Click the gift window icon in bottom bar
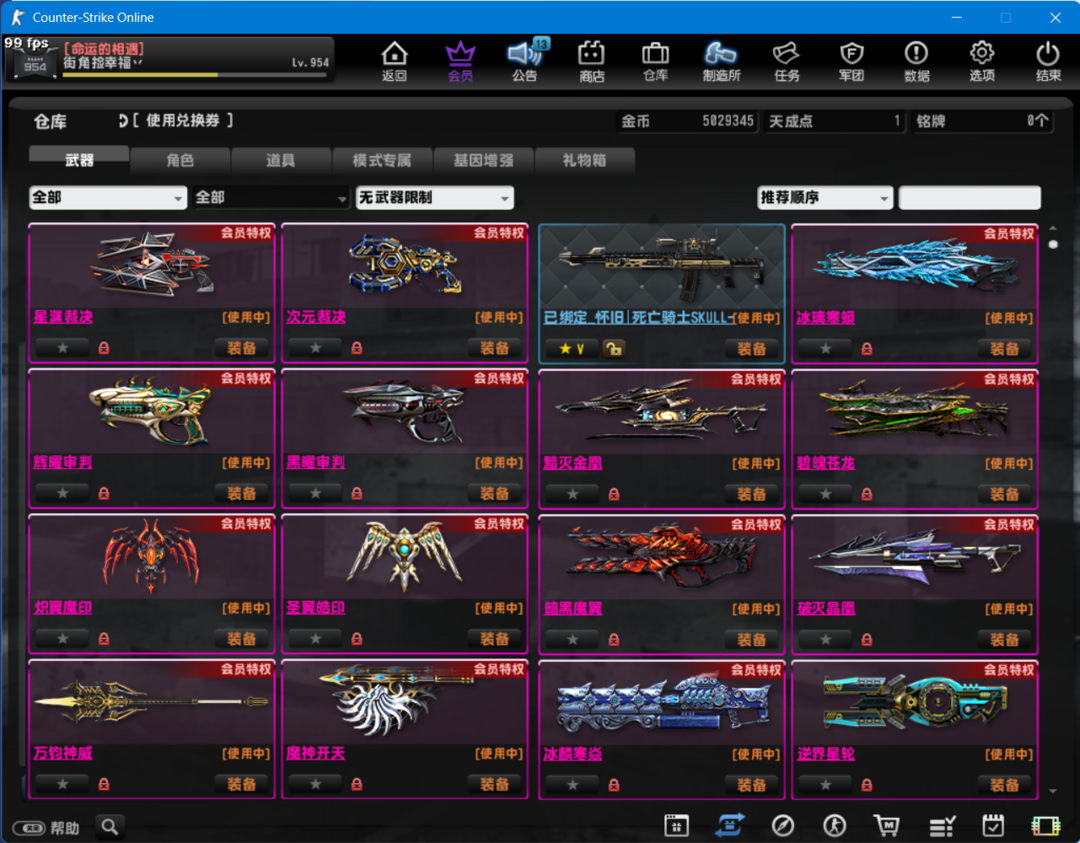 (x=676, y=825)
